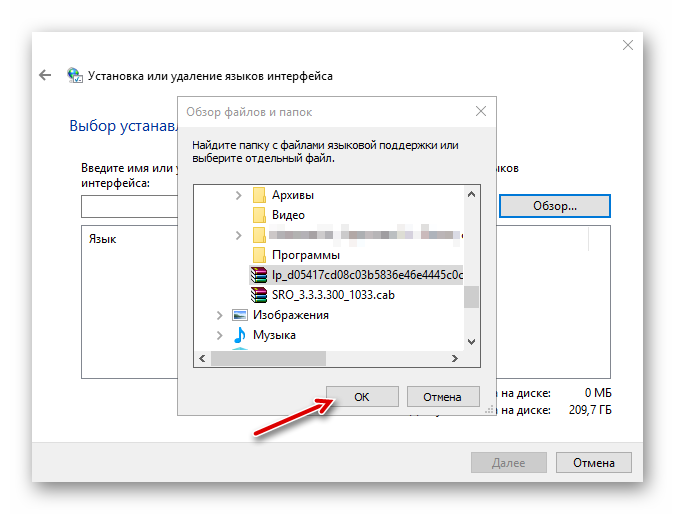The width and height of the screenshot is (675, 514).
Task: Select the Архивы folder name
Action: click(x=293, y=195)
